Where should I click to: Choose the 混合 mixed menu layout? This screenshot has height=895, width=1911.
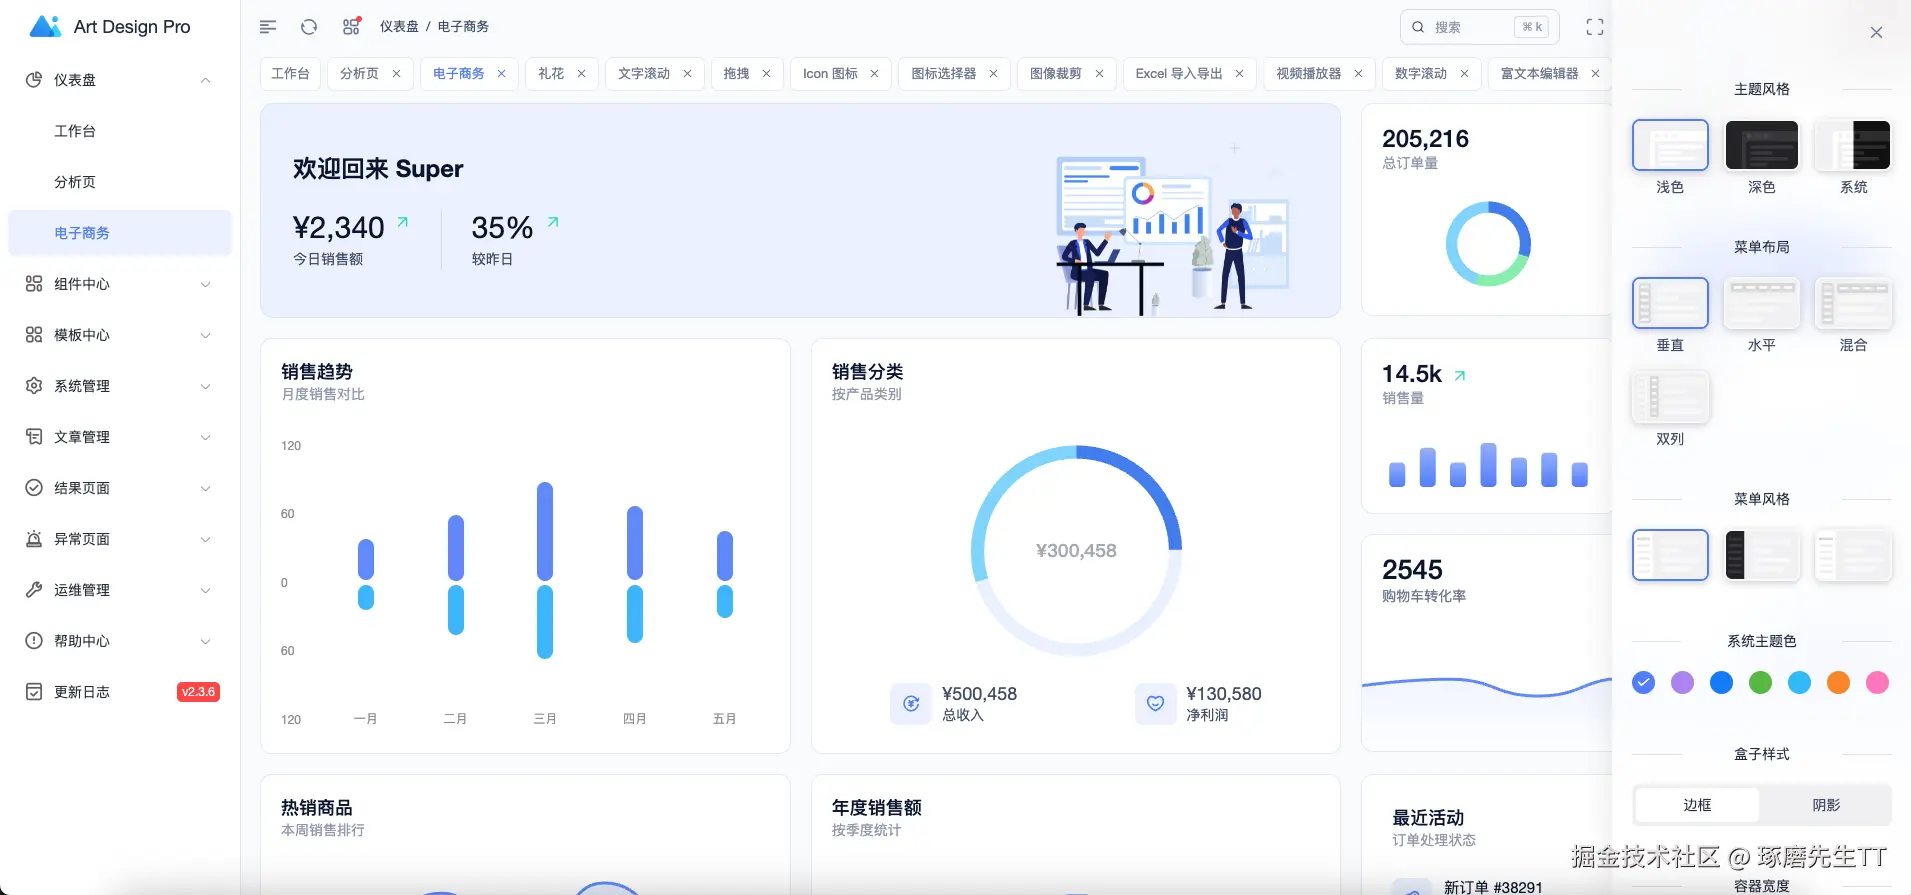pos(1854,303)
